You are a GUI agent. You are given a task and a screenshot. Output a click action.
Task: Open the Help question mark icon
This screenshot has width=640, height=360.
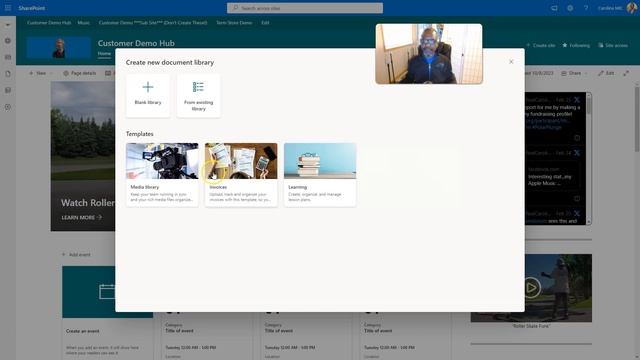point(586,8)
